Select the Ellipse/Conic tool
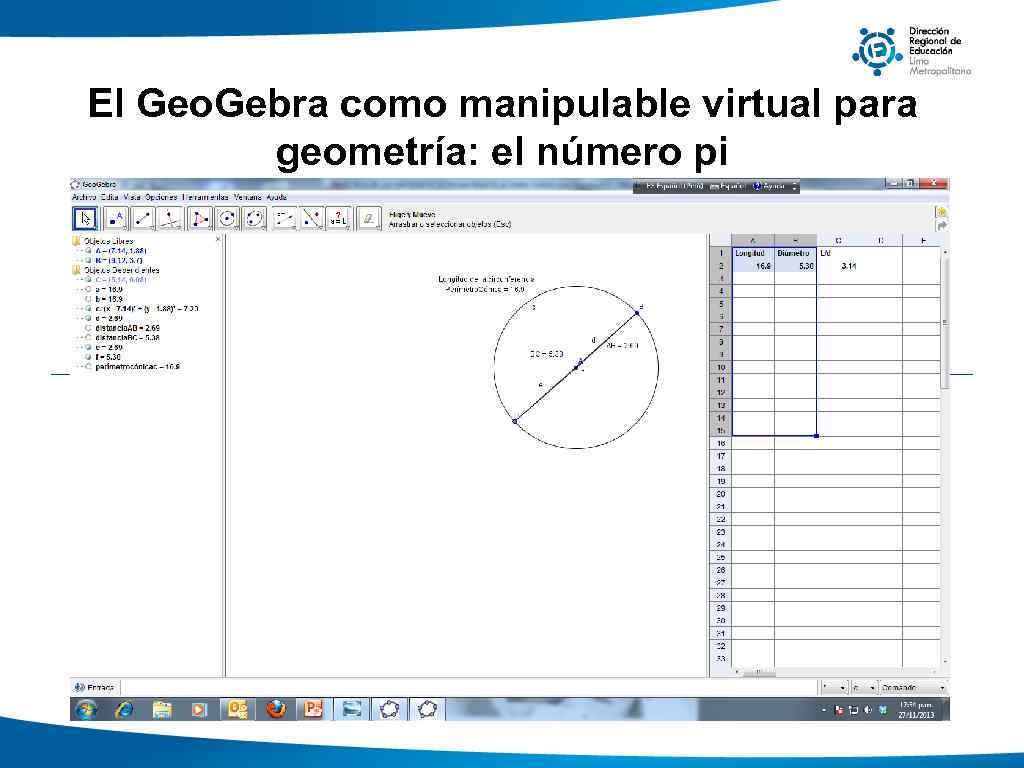 pyautogui.click(x=254, y=219)
